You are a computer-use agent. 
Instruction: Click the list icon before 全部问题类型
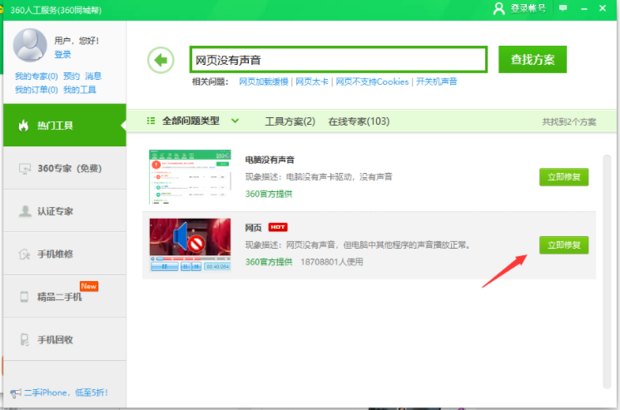[151, 121]
